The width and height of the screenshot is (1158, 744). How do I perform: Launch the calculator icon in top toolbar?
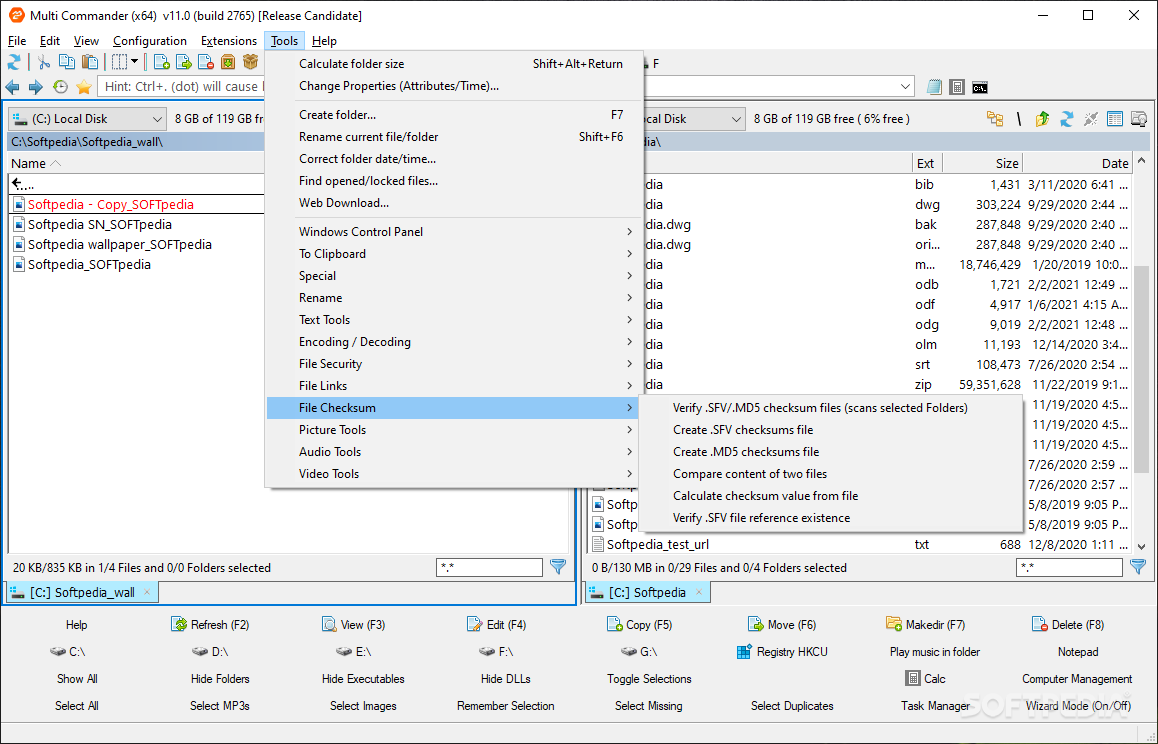pyautogui.click(x=957, y=87)
